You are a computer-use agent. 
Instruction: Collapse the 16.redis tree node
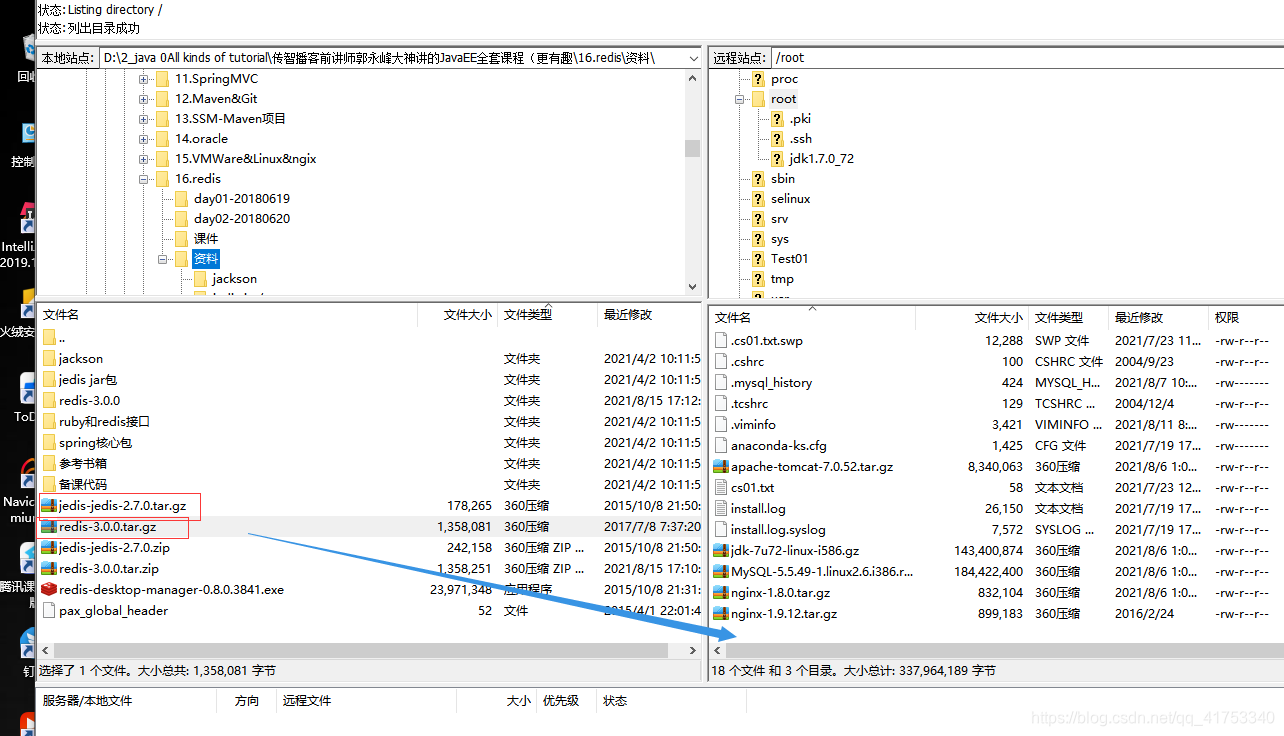144,179
